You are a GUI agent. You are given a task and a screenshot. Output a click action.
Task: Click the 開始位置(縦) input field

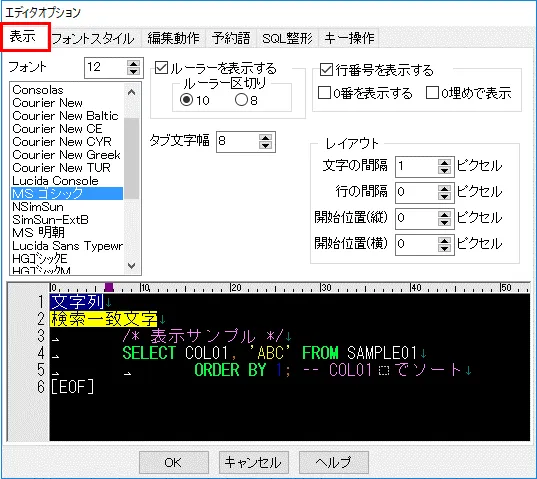tap(417, 218)
